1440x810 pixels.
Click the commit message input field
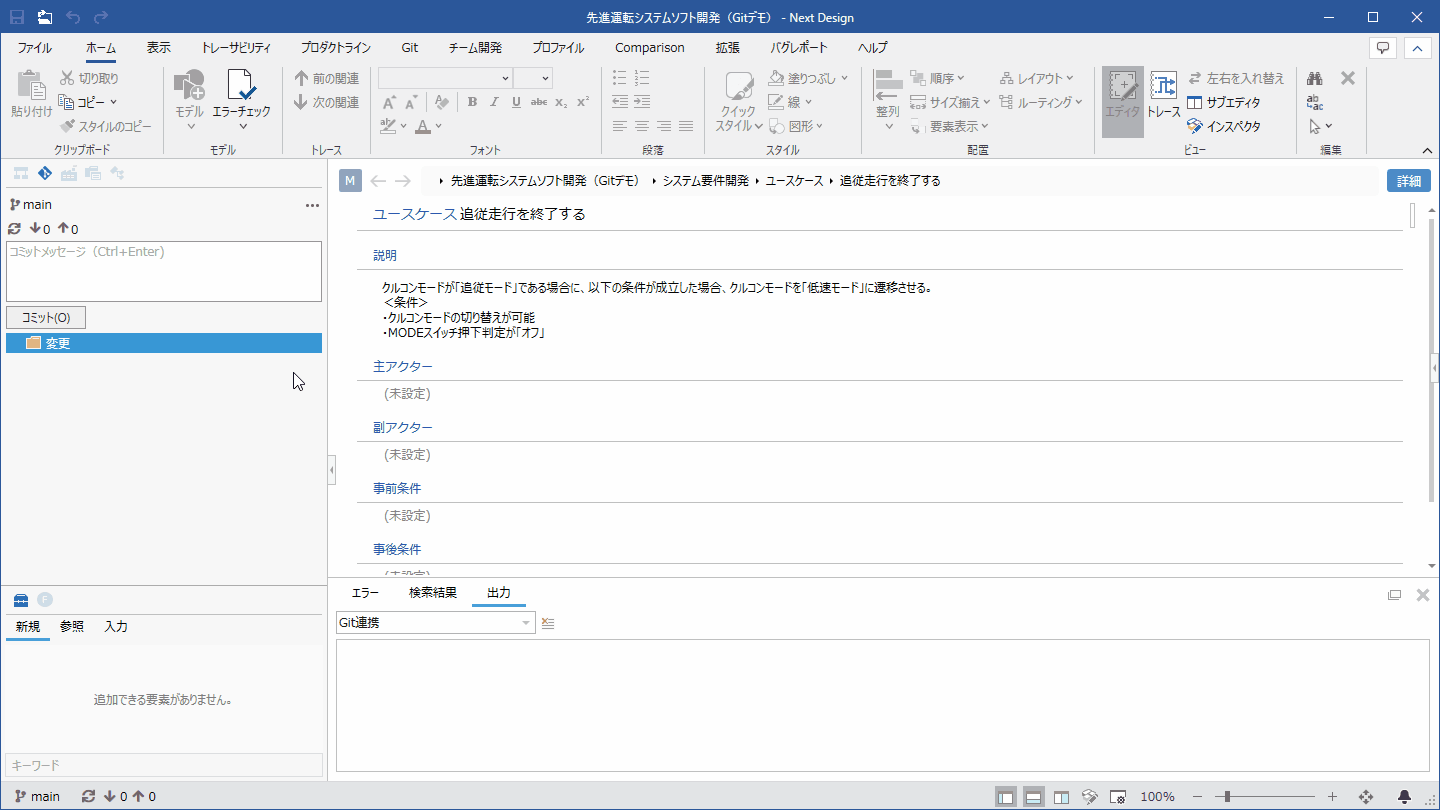point(164,271)
